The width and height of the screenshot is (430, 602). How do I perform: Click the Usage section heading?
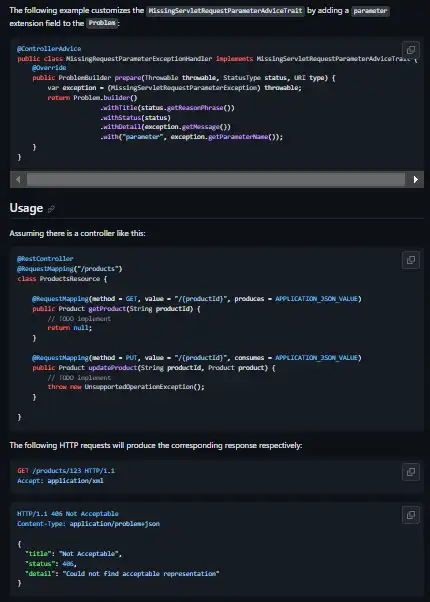click(x=26, y=208)
